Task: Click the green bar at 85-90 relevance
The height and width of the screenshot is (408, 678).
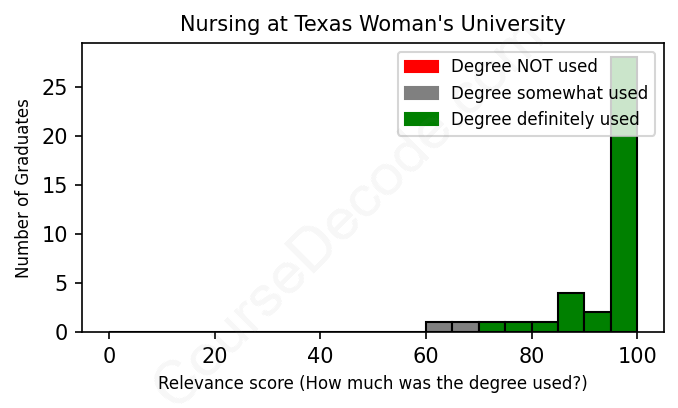Action: [571, 312]
